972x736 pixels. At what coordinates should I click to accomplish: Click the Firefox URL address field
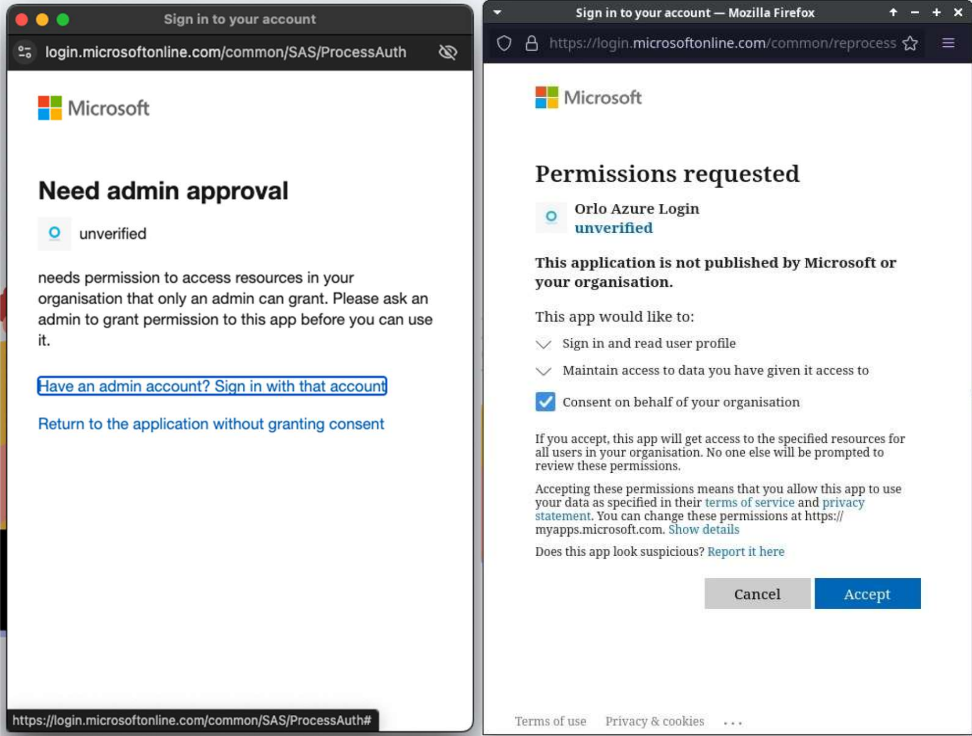(720, 43)
